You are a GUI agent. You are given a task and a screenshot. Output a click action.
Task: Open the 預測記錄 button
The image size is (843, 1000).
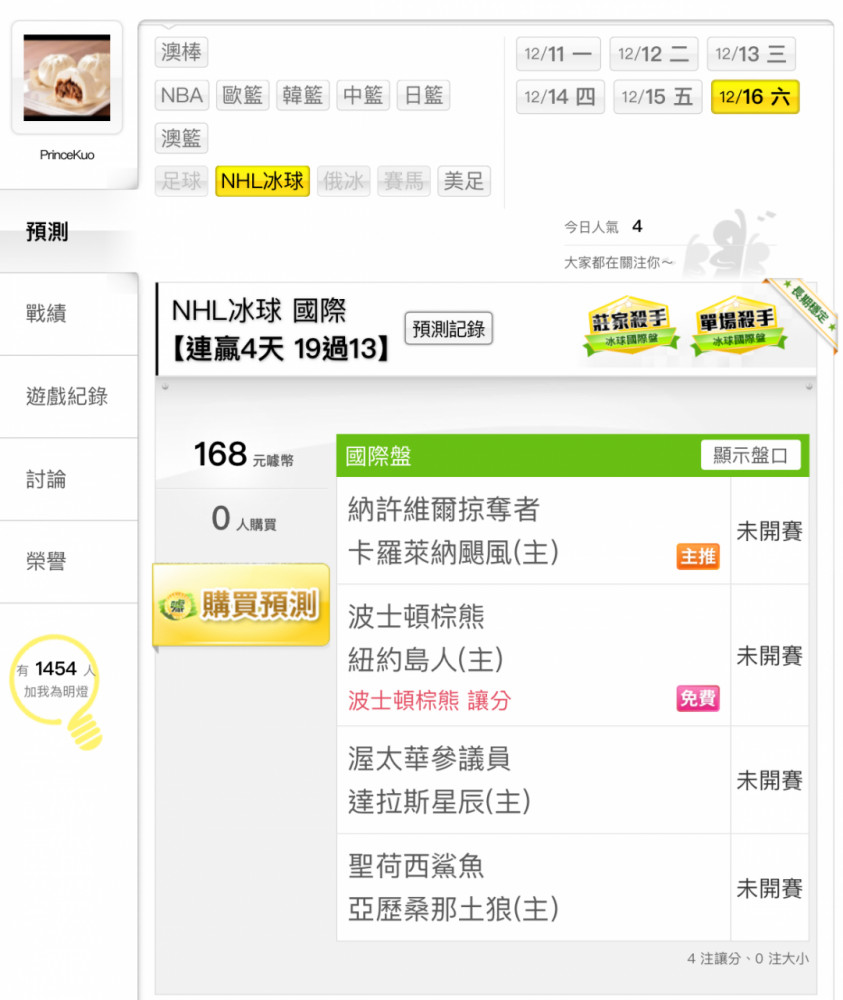(x=448, y=328)
